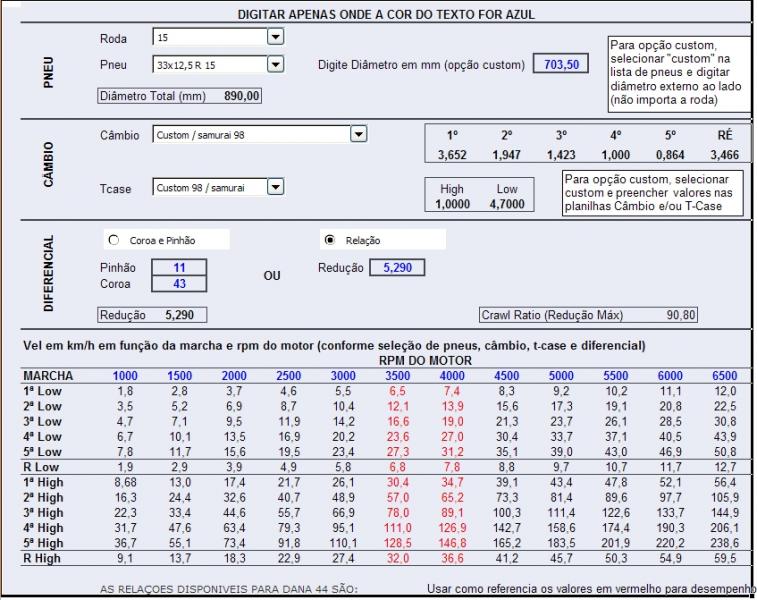Click the 1ª Low row label

point(42,391)
